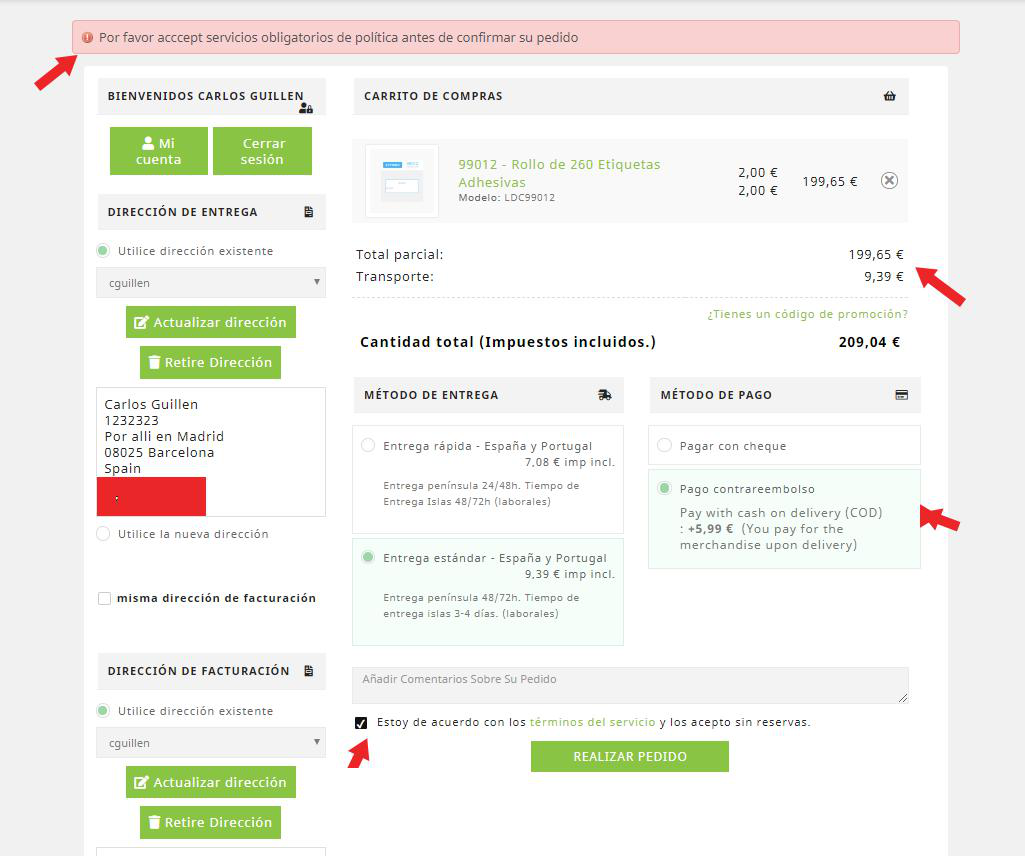Click the delivery address text box with Carlos Guillen
1025x856 pixels.
point(210,452)
